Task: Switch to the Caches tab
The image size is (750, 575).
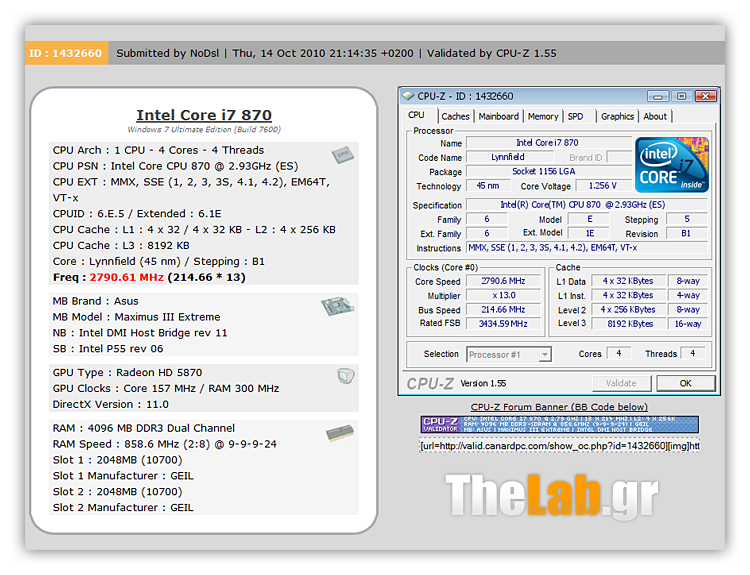Action: [455, 116]
